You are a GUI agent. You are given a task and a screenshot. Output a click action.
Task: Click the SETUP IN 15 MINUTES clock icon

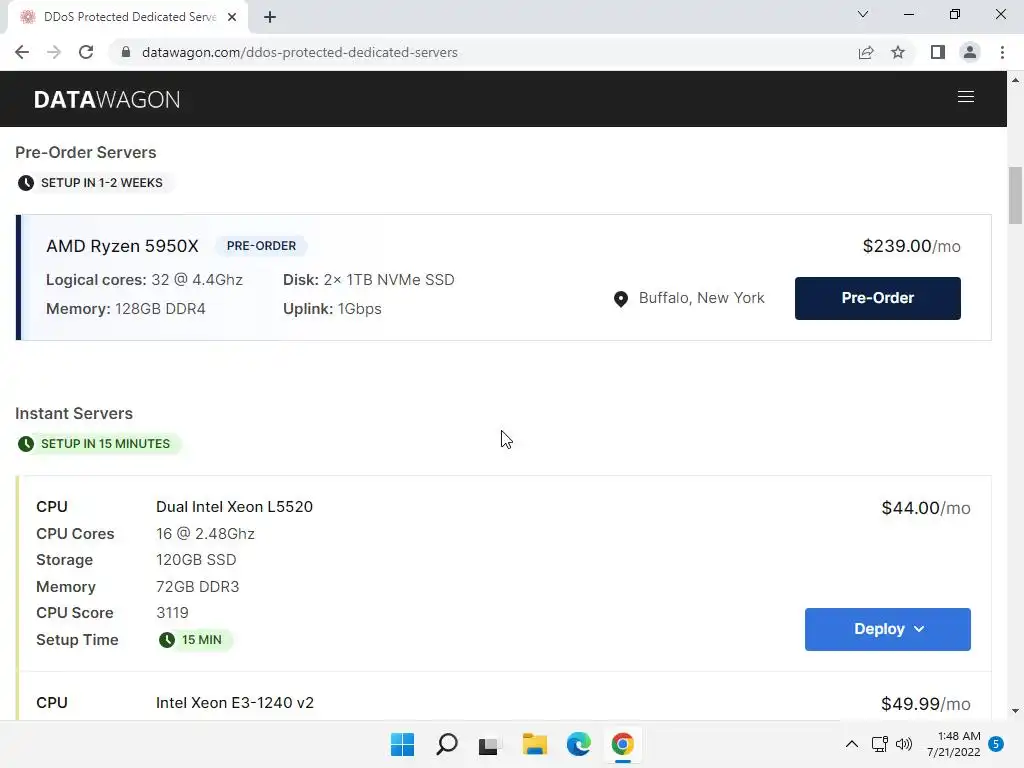(26, 444)
